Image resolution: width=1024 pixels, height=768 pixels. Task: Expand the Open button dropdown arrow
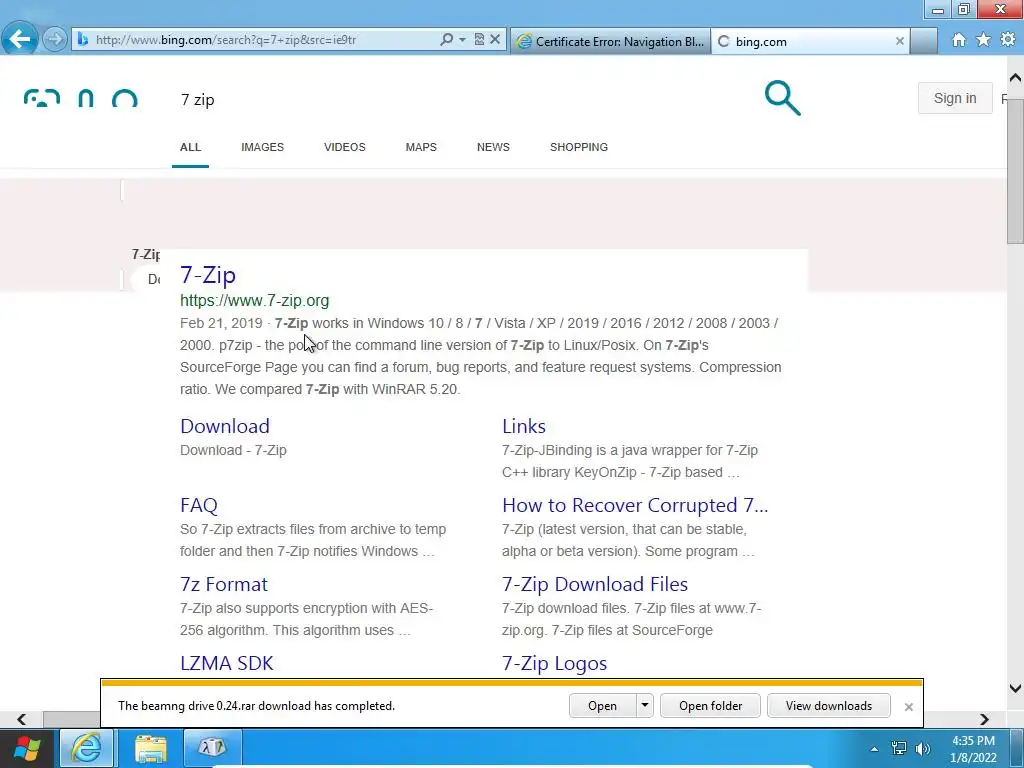pos(645,706)
